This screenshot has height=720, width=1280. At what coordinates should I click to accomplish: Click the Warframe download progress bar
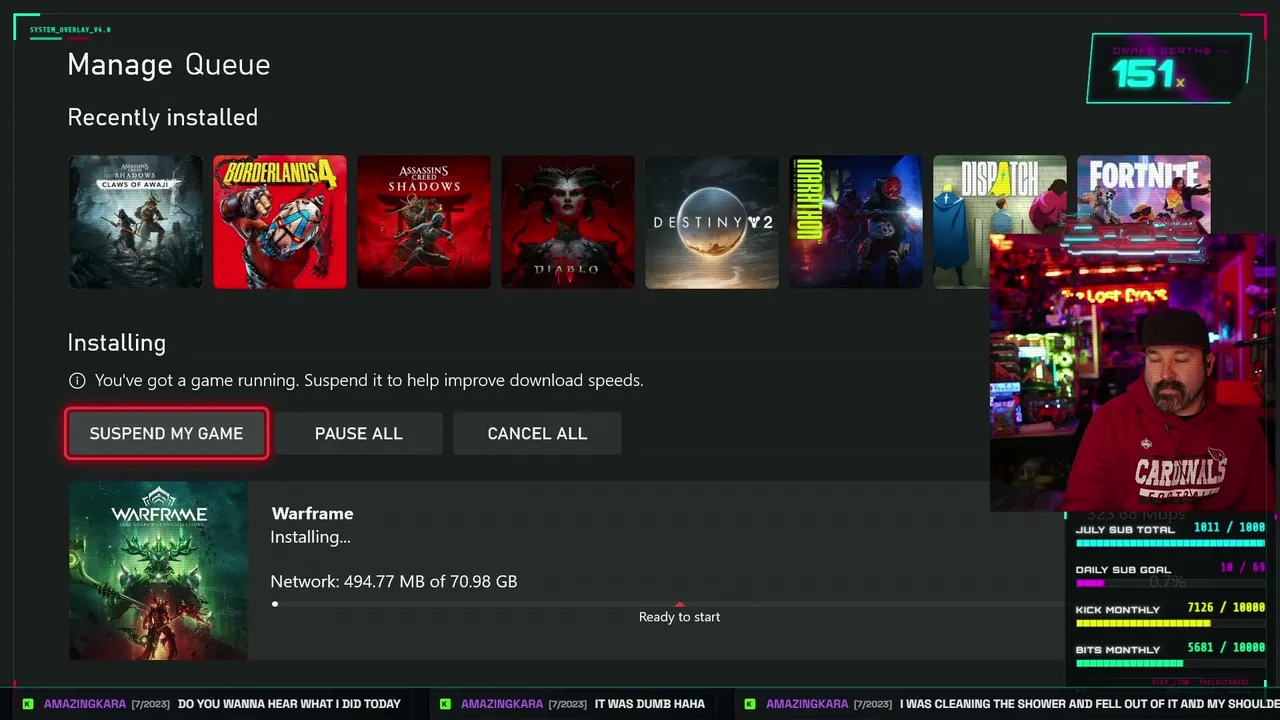(x=667, y=604)
